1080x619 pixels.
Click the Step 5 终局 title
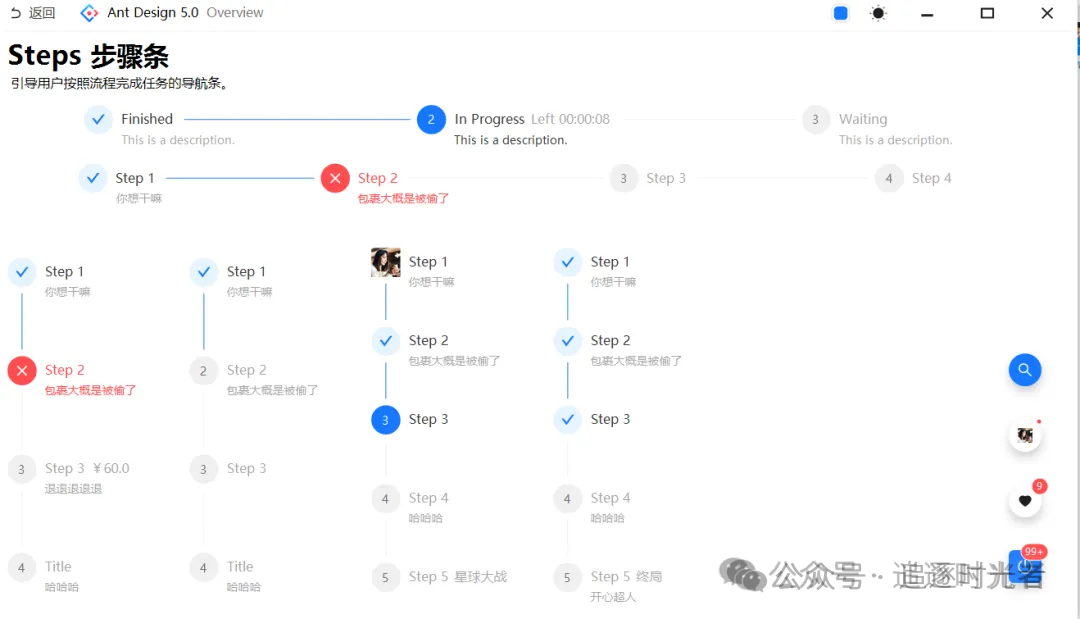coord(626,577)
